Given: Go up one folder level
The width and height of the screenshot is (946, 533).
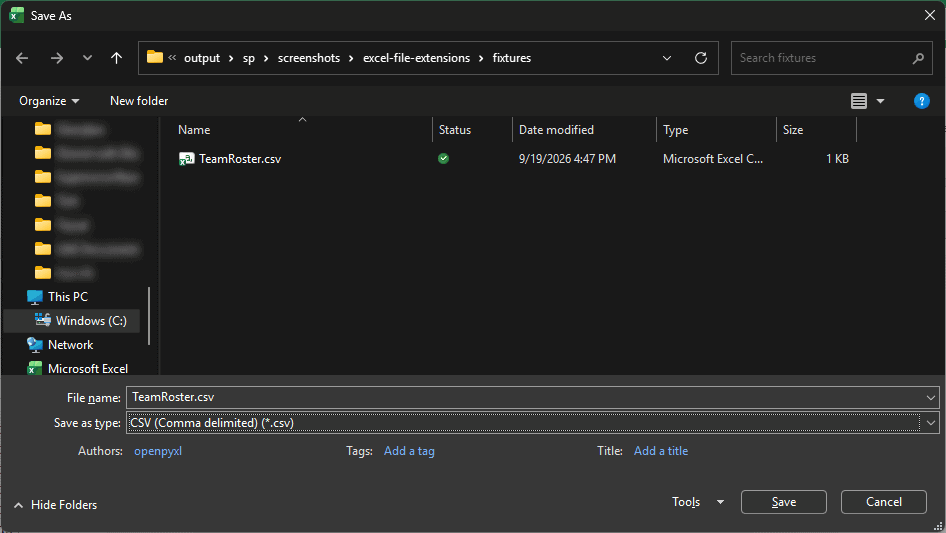Looking at the screenshot, I should (x=116, y=58).
